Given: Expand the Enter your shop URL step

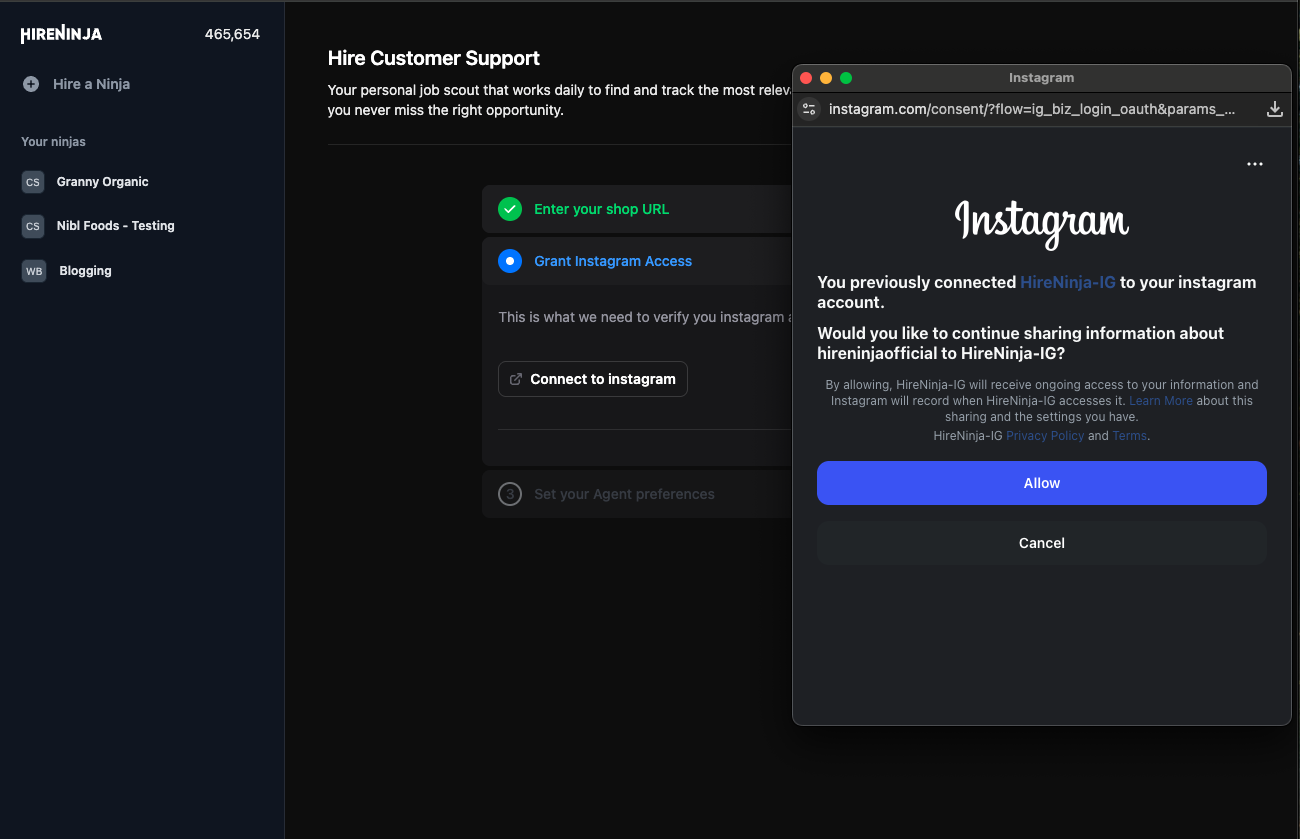Looking at the screenshot, I should [601, 209].
